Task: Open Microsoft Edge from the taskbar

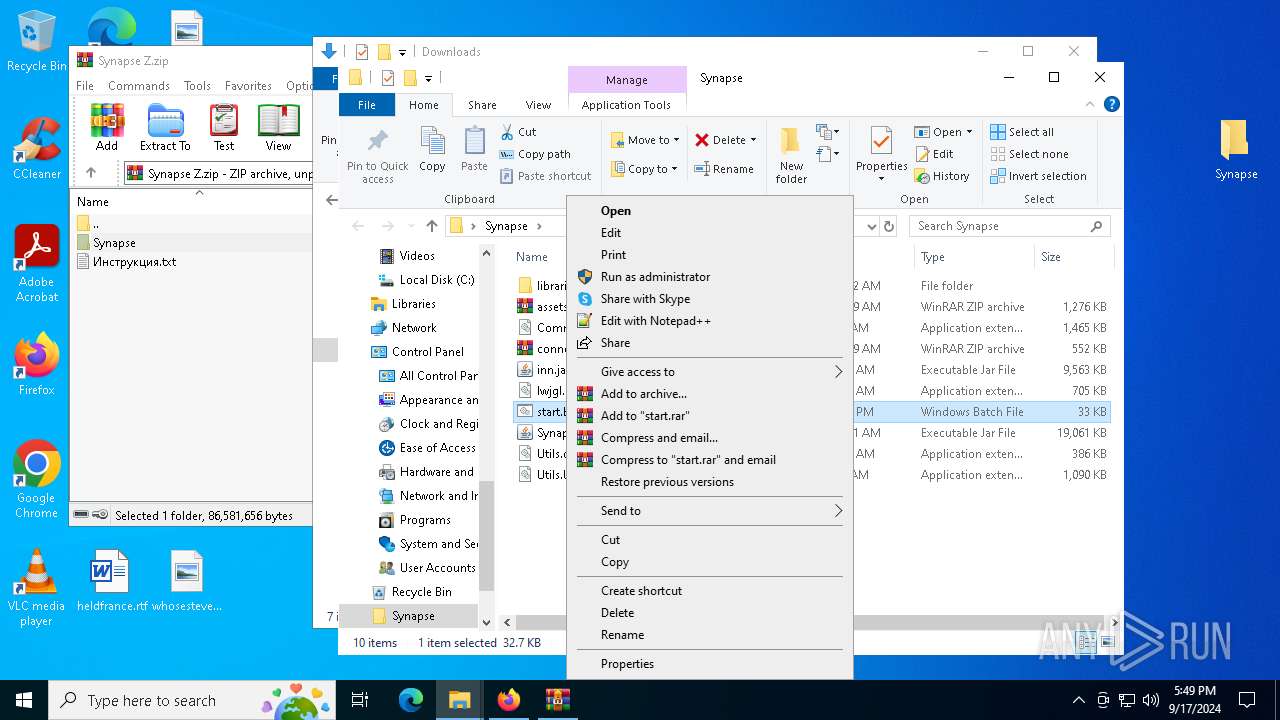Action: pyautogui.click(x=411, y=700)
